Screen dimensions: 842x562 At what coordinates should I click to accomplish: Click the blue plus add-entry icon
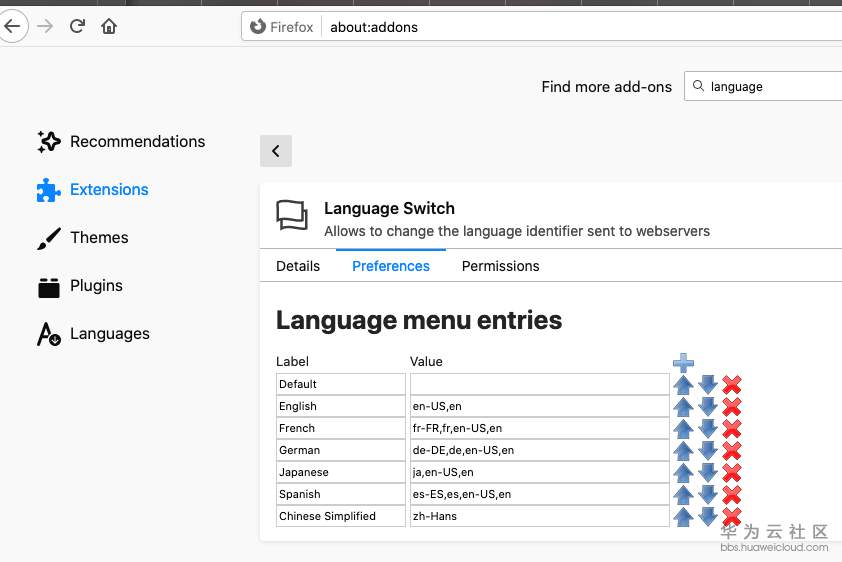(x=683, y=363)
